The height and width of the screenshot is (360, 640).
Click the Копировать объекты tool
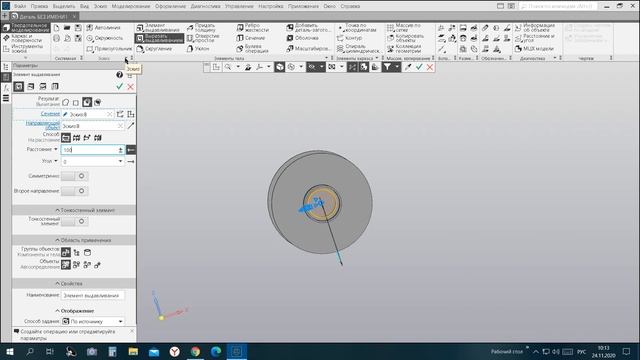405,38
